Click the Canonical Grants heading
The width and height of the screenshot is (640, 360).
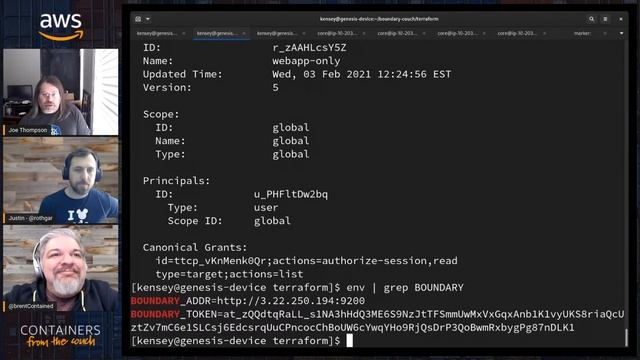[195, 247]
